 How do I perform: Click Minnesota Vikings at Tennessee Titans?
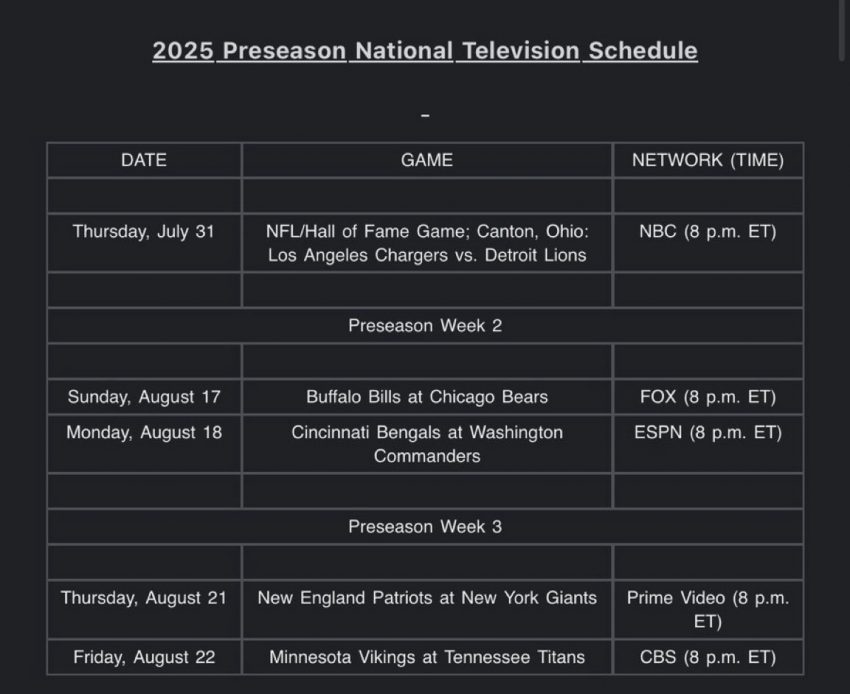[427, 657]
